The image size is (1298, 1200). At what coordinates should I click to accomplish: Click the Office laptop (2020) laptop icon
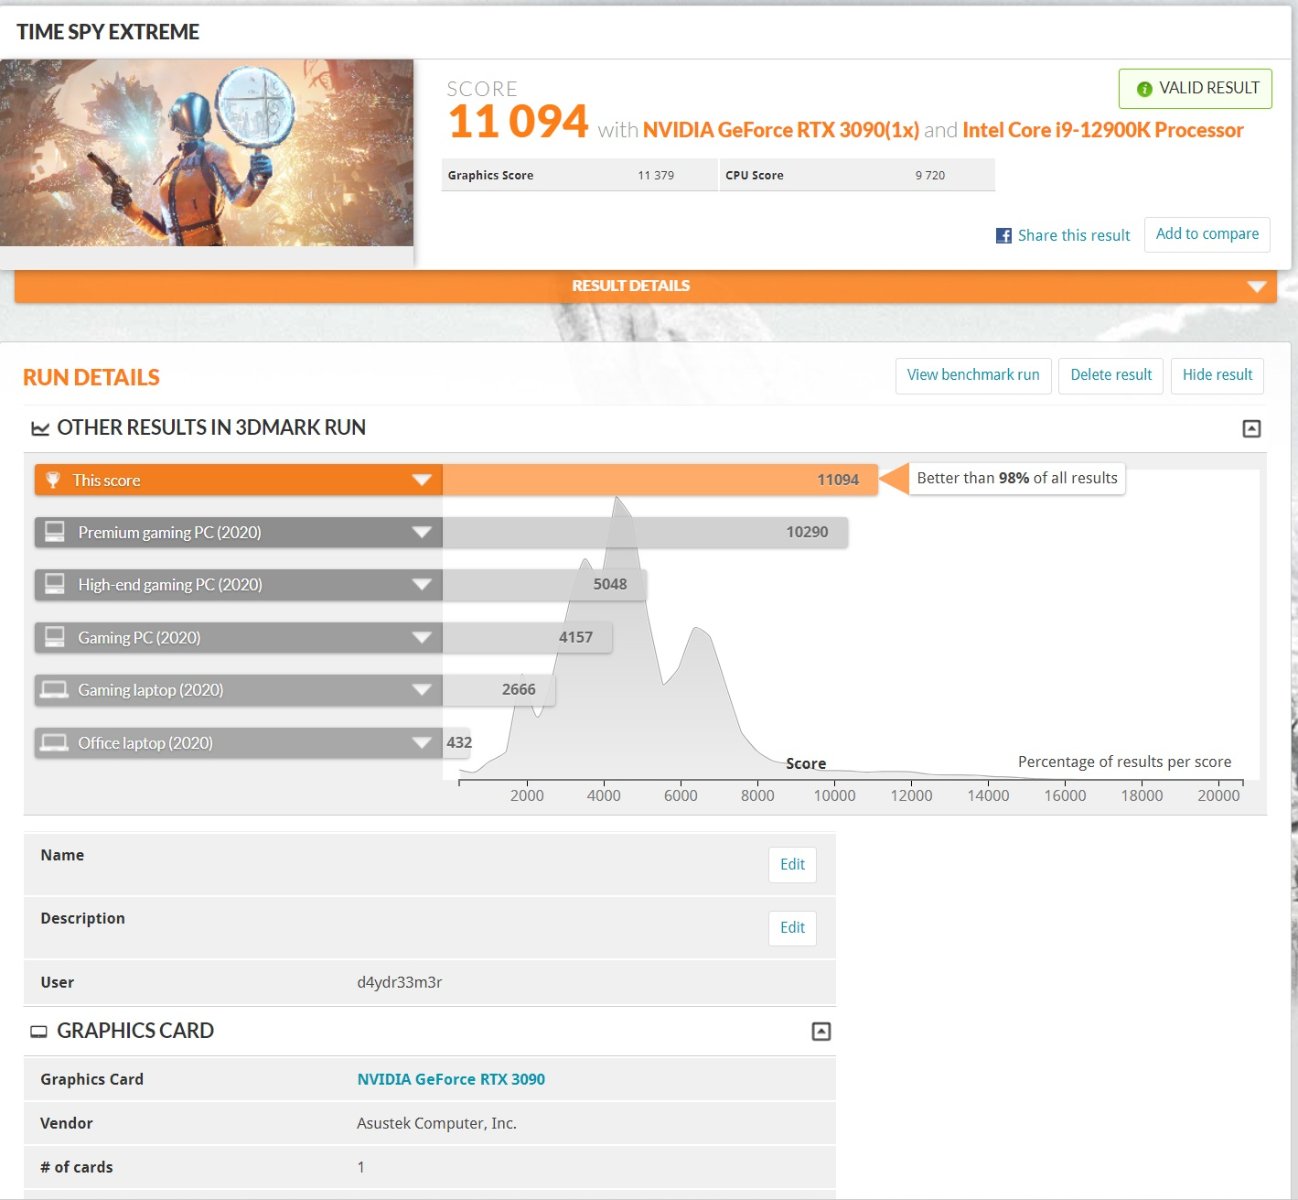click(55, 743)
